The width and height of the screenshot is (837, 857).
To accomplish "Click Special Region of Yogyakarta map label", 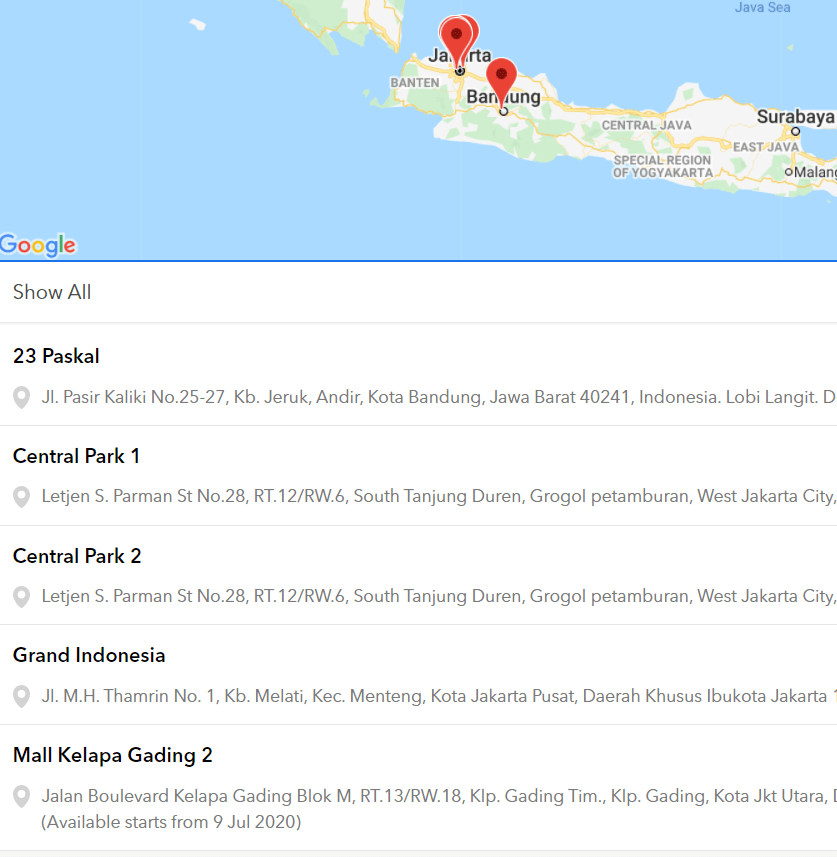I will (x=662, y=167).
